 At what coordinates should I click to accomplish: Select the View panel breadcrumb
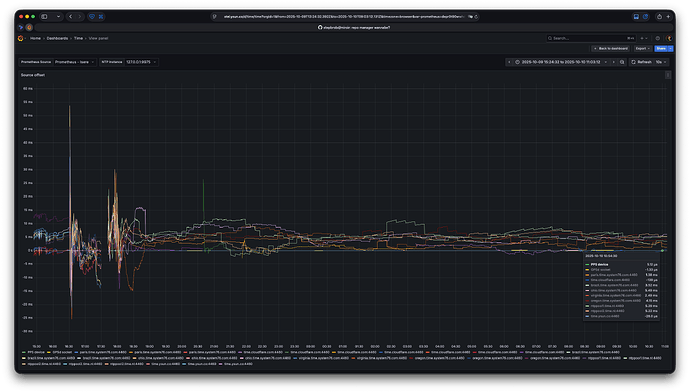[x=98, y=38]
